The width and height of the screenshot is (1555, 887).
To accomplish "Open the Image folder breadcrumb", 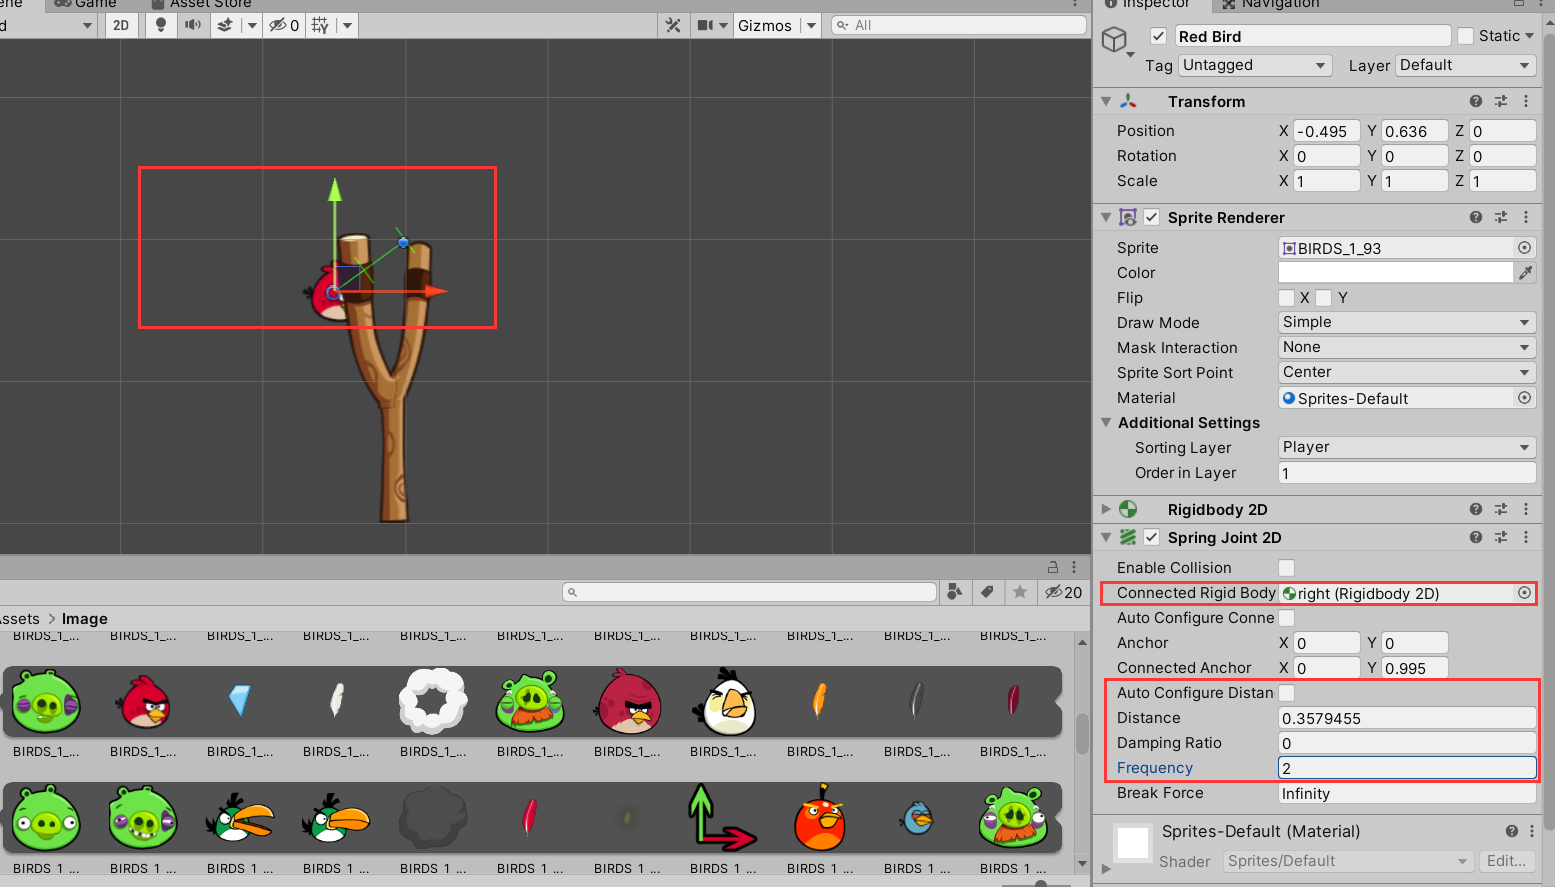I will (x=84, y=619).
